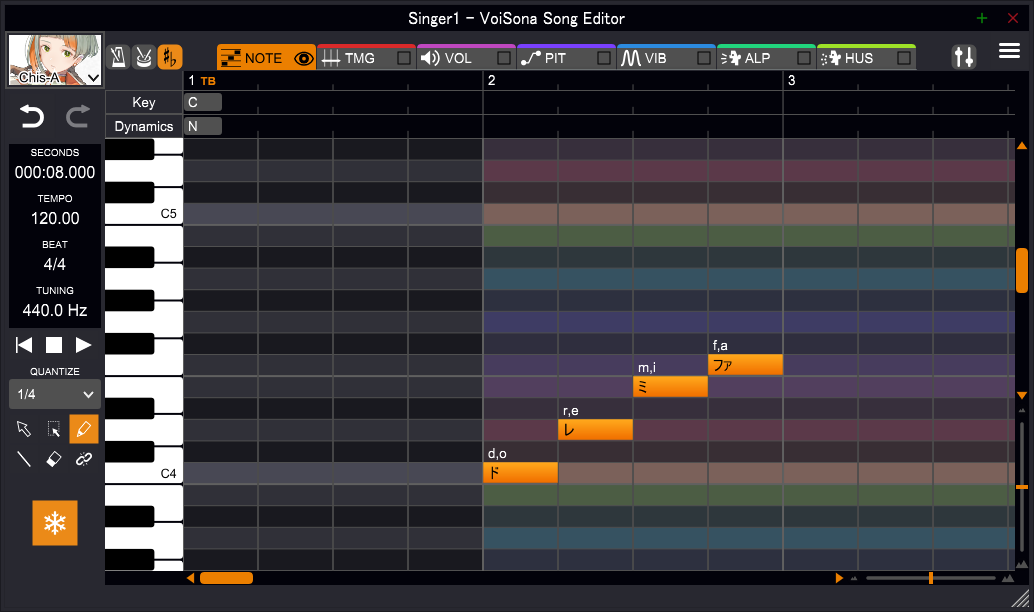Click the tempo value 120.00
1034x612 pixels.
pyautogui.click(x=55, y=218)
